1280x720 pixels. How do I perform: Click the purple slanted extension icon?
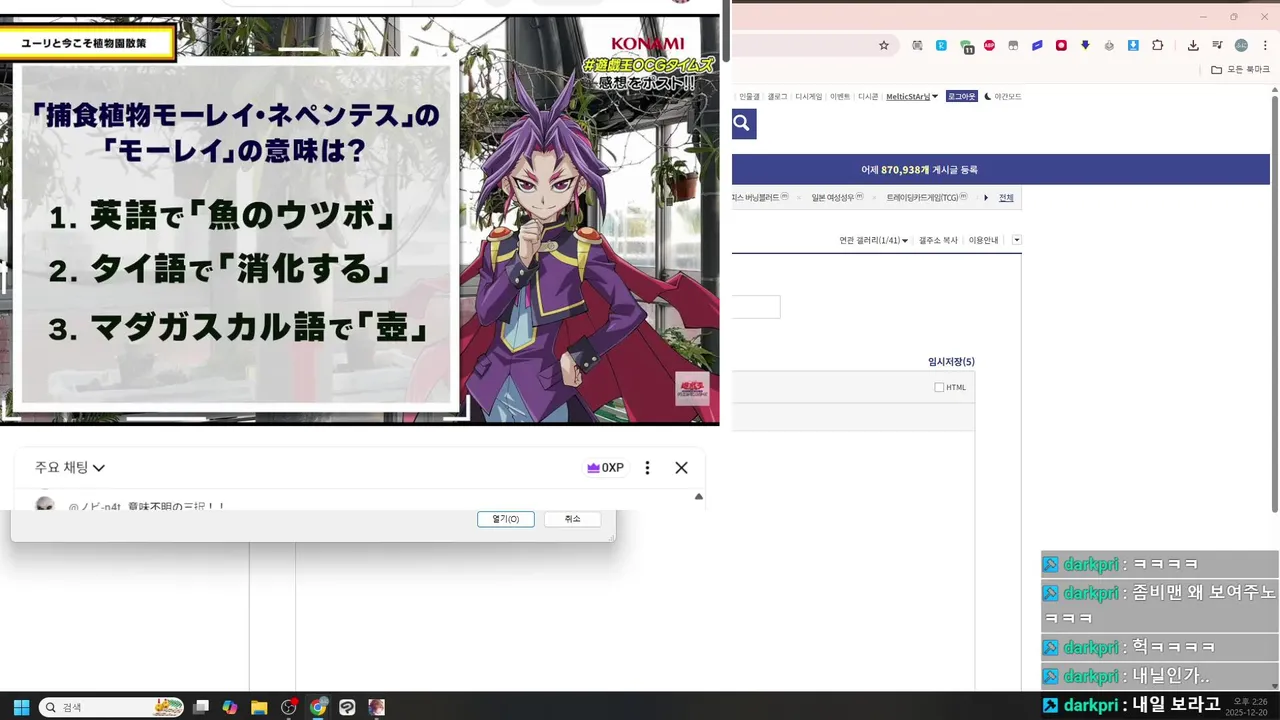pyautogui.click(x=1037, y=45)
